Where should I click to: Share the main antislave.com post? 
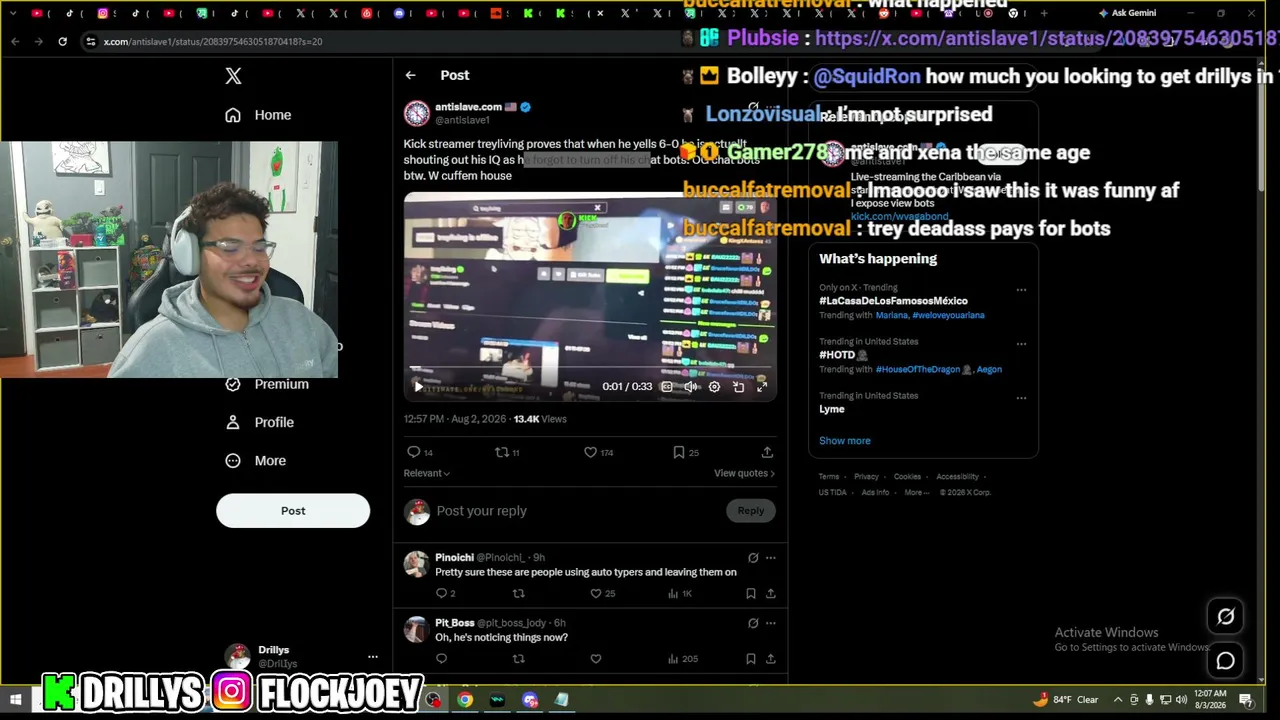[x=767, y=452]
